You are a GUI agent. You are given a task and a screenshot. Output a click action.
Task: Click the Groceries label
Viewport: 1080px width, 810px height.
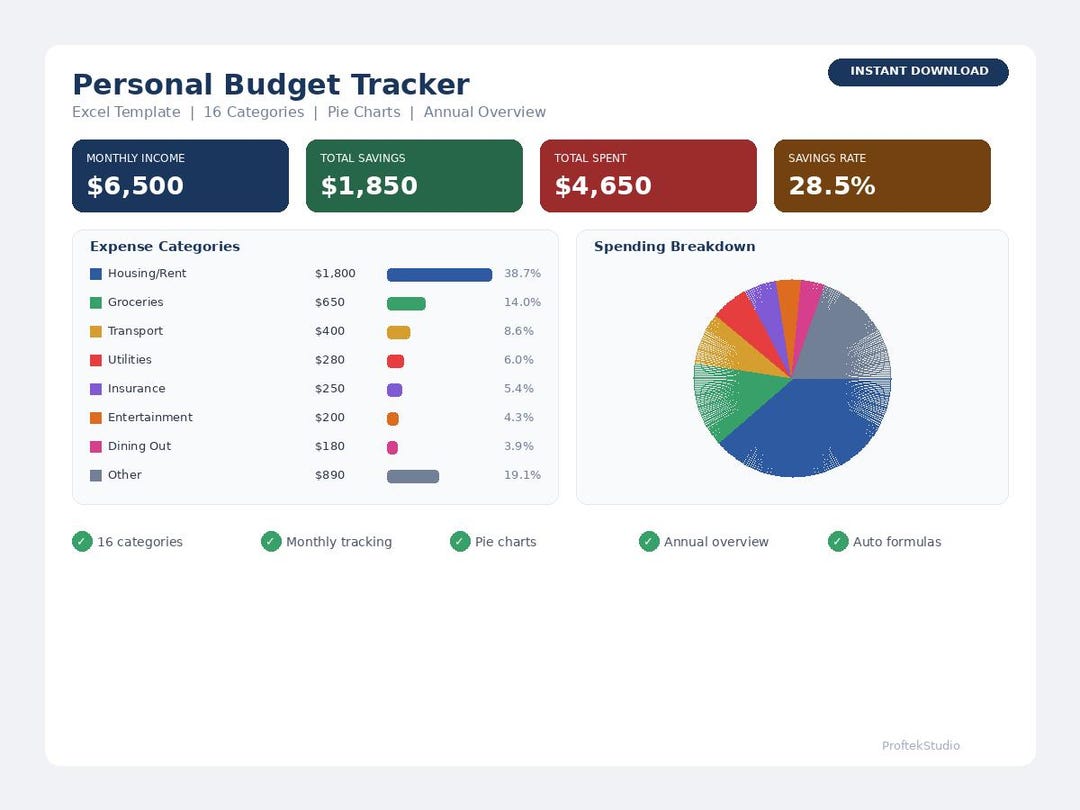[x=136, y=302]
